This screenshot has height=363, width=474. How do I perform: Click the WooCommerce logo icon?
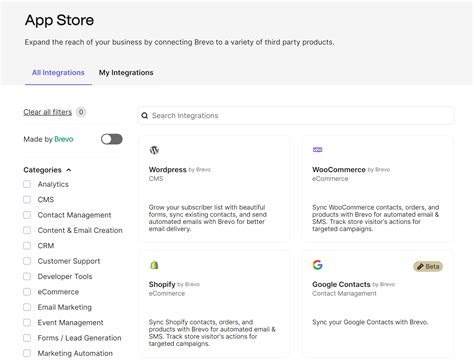click(317, 150)
